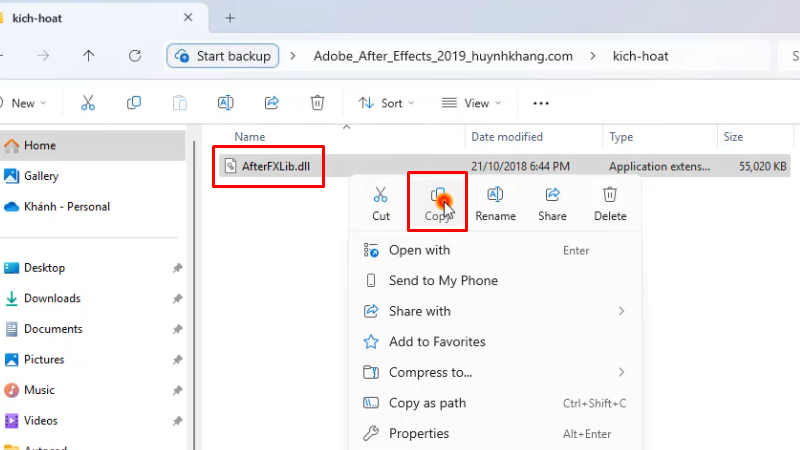Click the 21/10/2018 6:44 PM date cell
Screen dimensions: 800x450
click(520, 166)
